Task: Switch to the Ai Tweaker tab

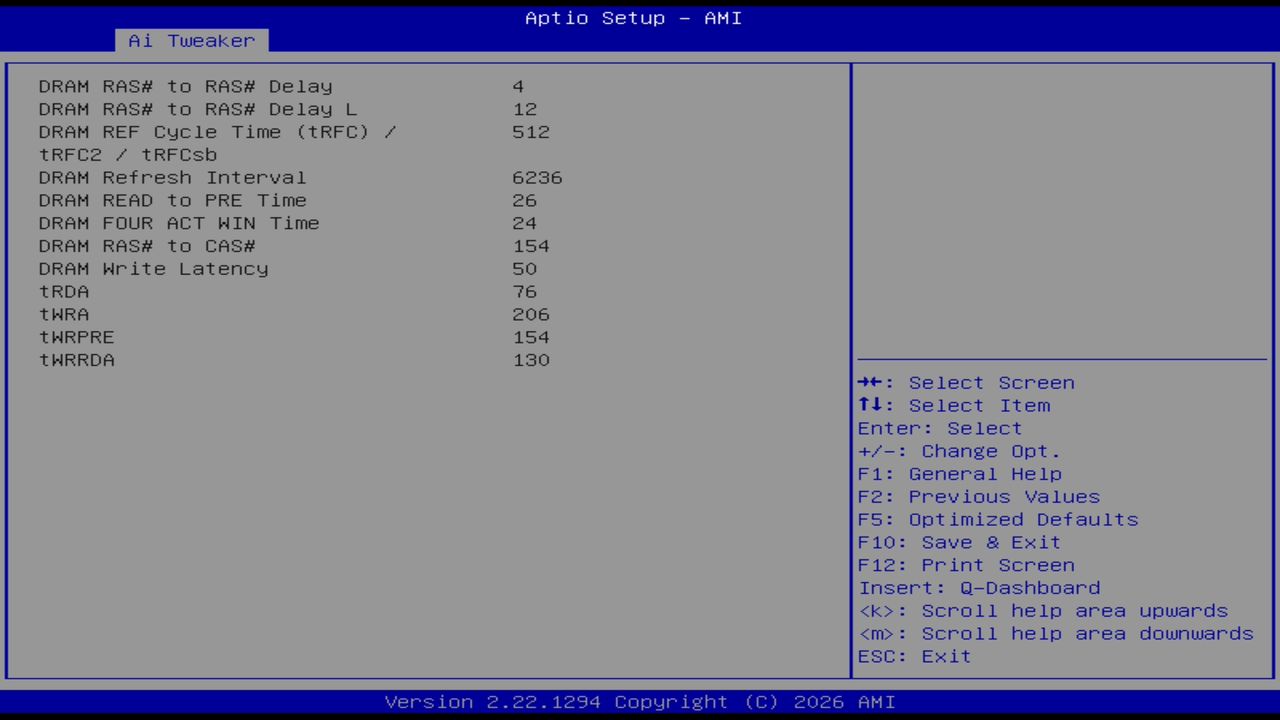Action: 190,40
